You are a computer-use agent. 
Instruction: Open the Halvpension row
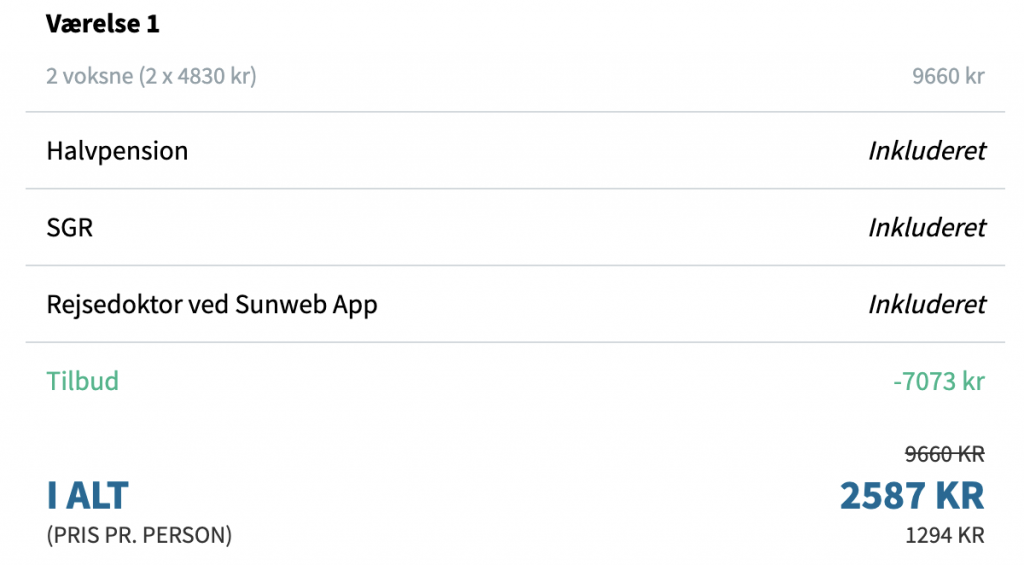[515, 151]
